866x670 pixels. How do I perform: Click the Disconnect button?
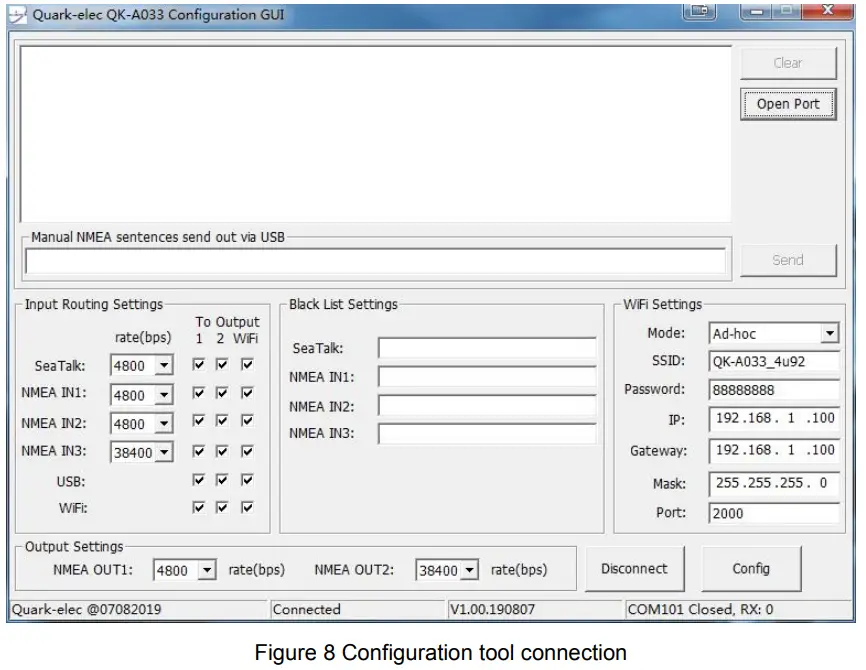tap(635, 568)
